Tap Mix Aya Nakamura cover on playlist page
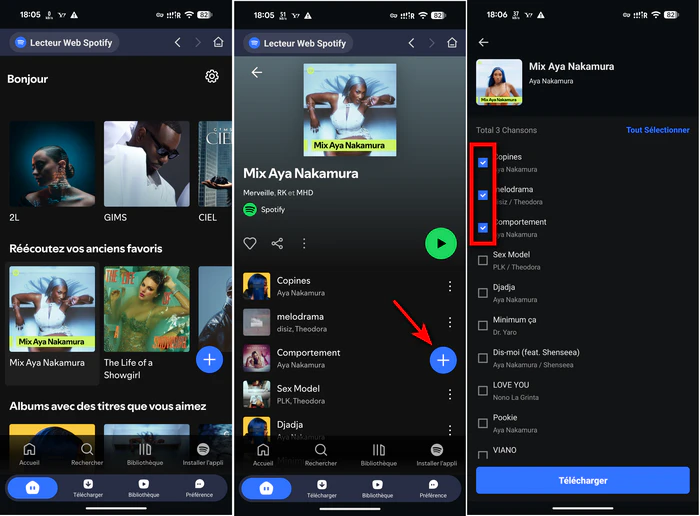The image size is (700, 516). tap(350, 110)
